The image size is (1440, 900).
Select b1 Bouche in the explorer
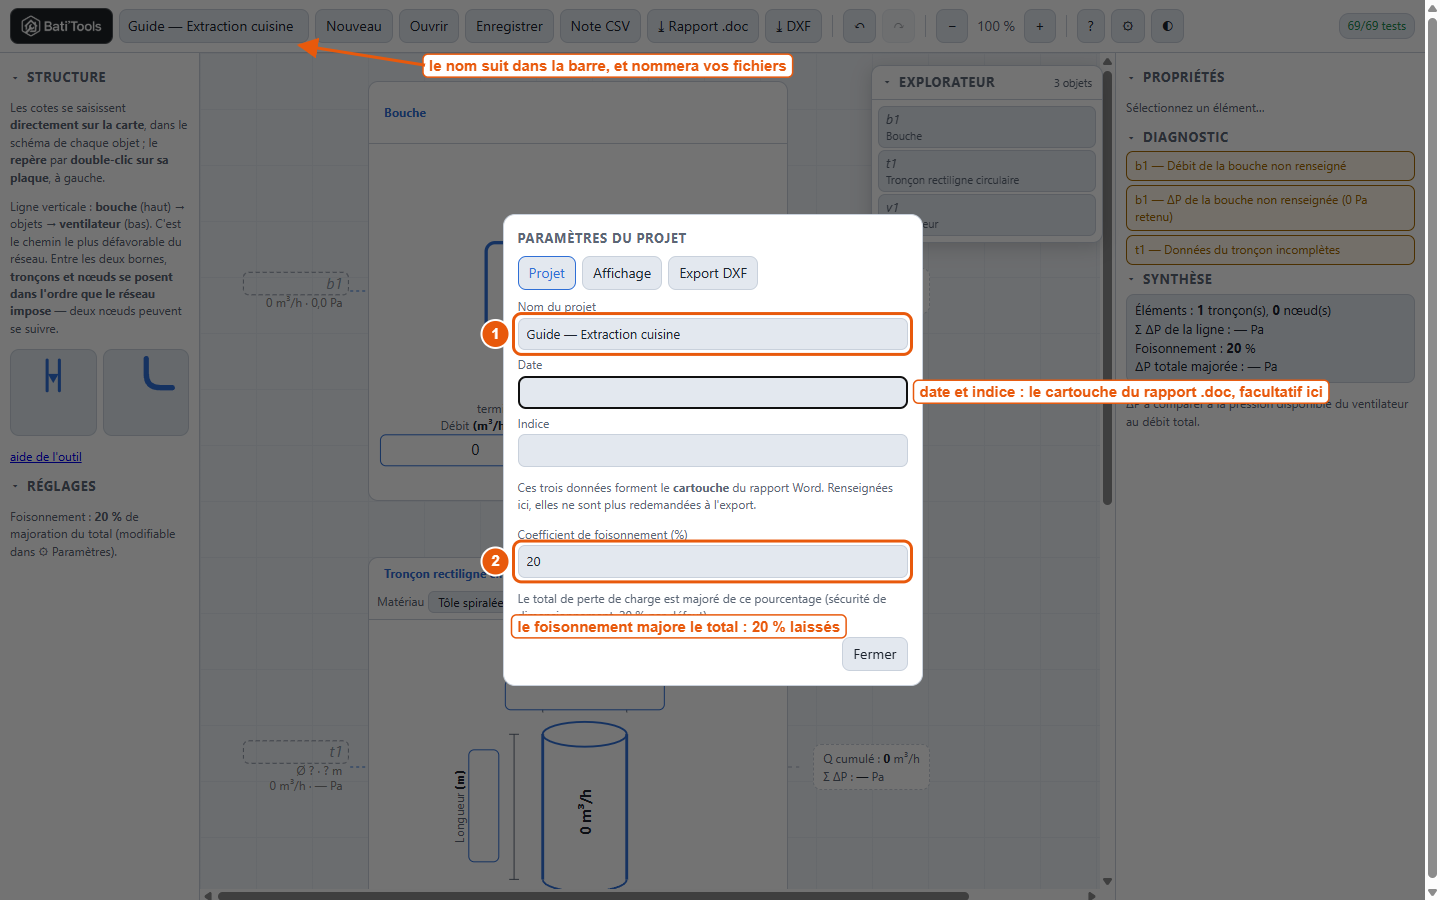(x=987, y=127)
